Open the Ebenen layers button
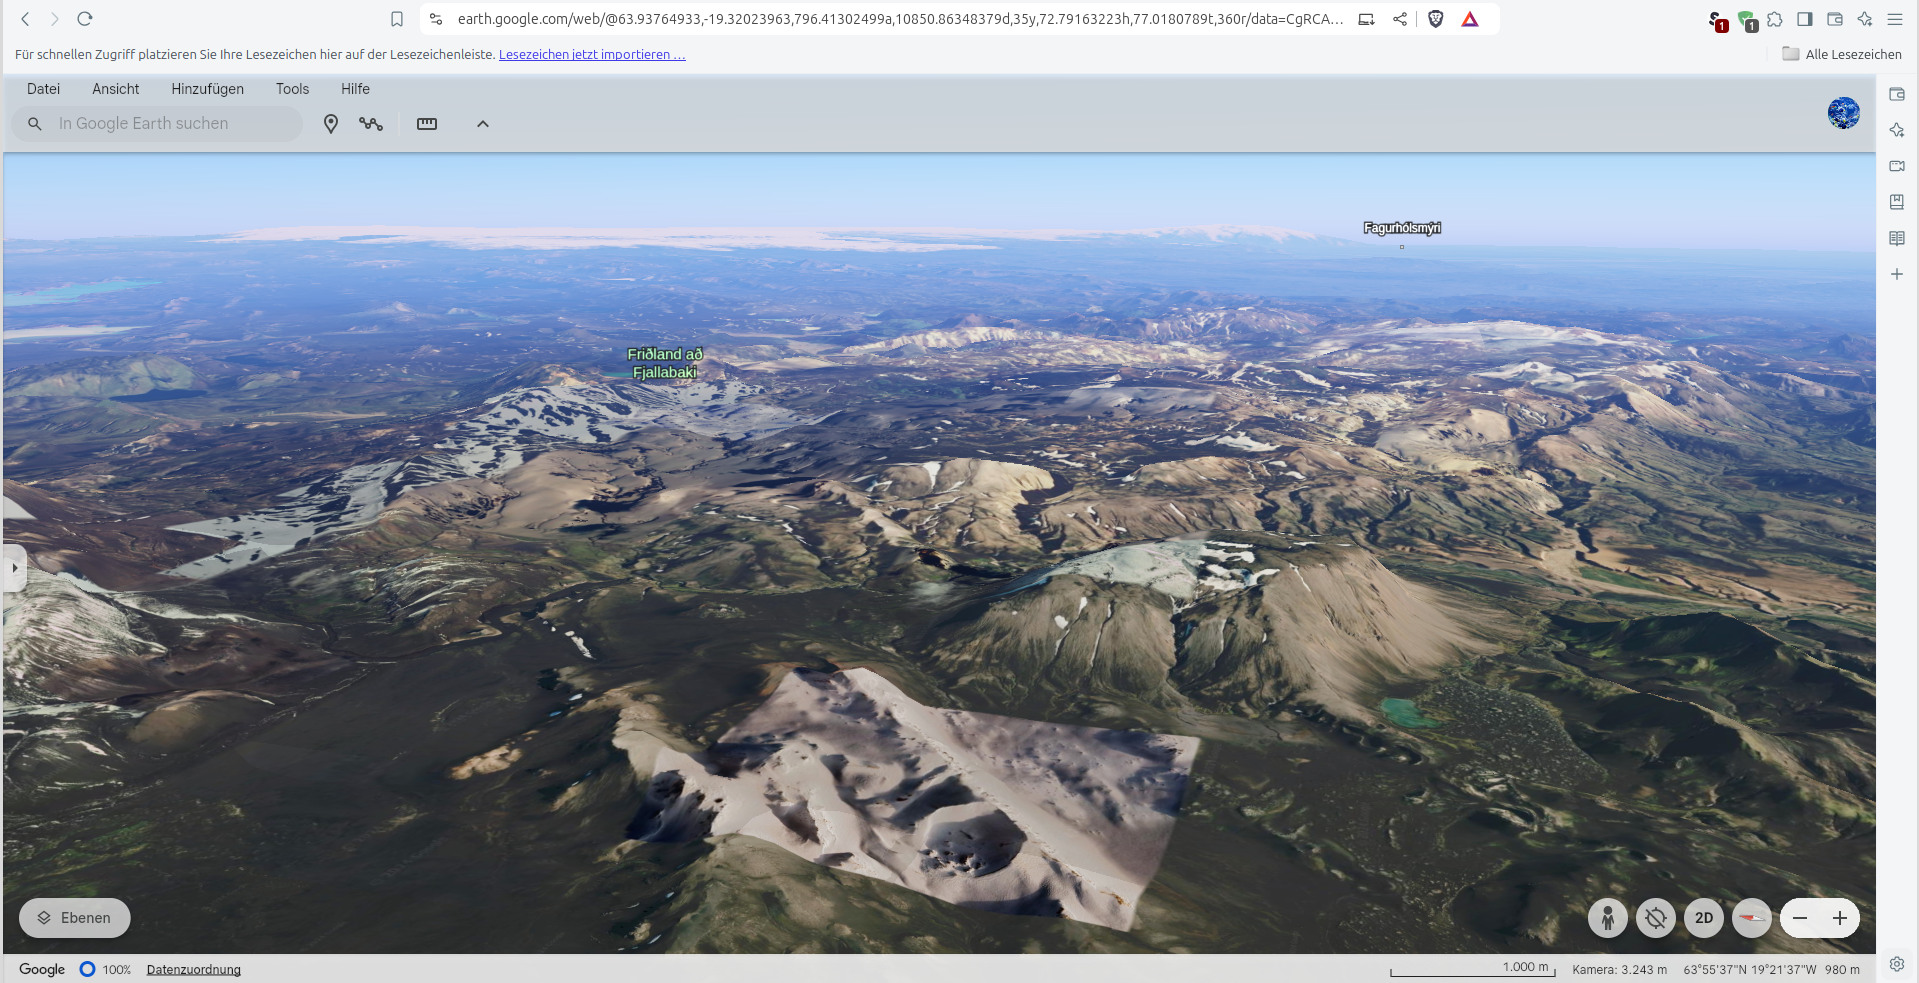1919x983 pixels. (x=75, y=918)
